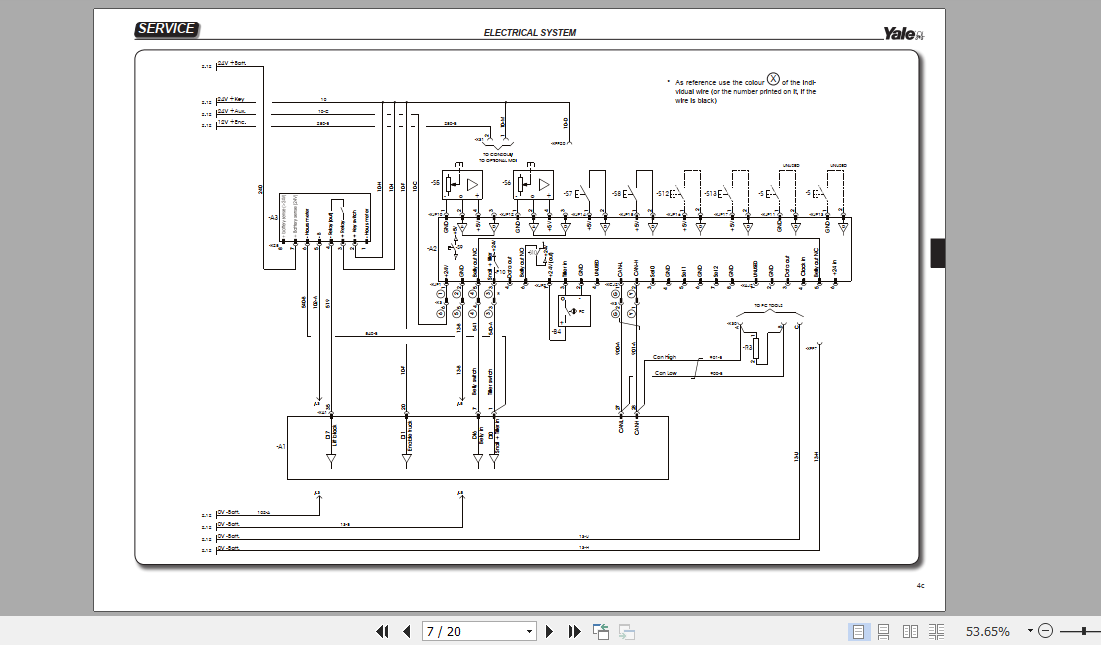Image resolution: width=1101 pixels, height=645 pixels.
Task: Click the Yale logo in header
Action: click(x=904, y=33)
